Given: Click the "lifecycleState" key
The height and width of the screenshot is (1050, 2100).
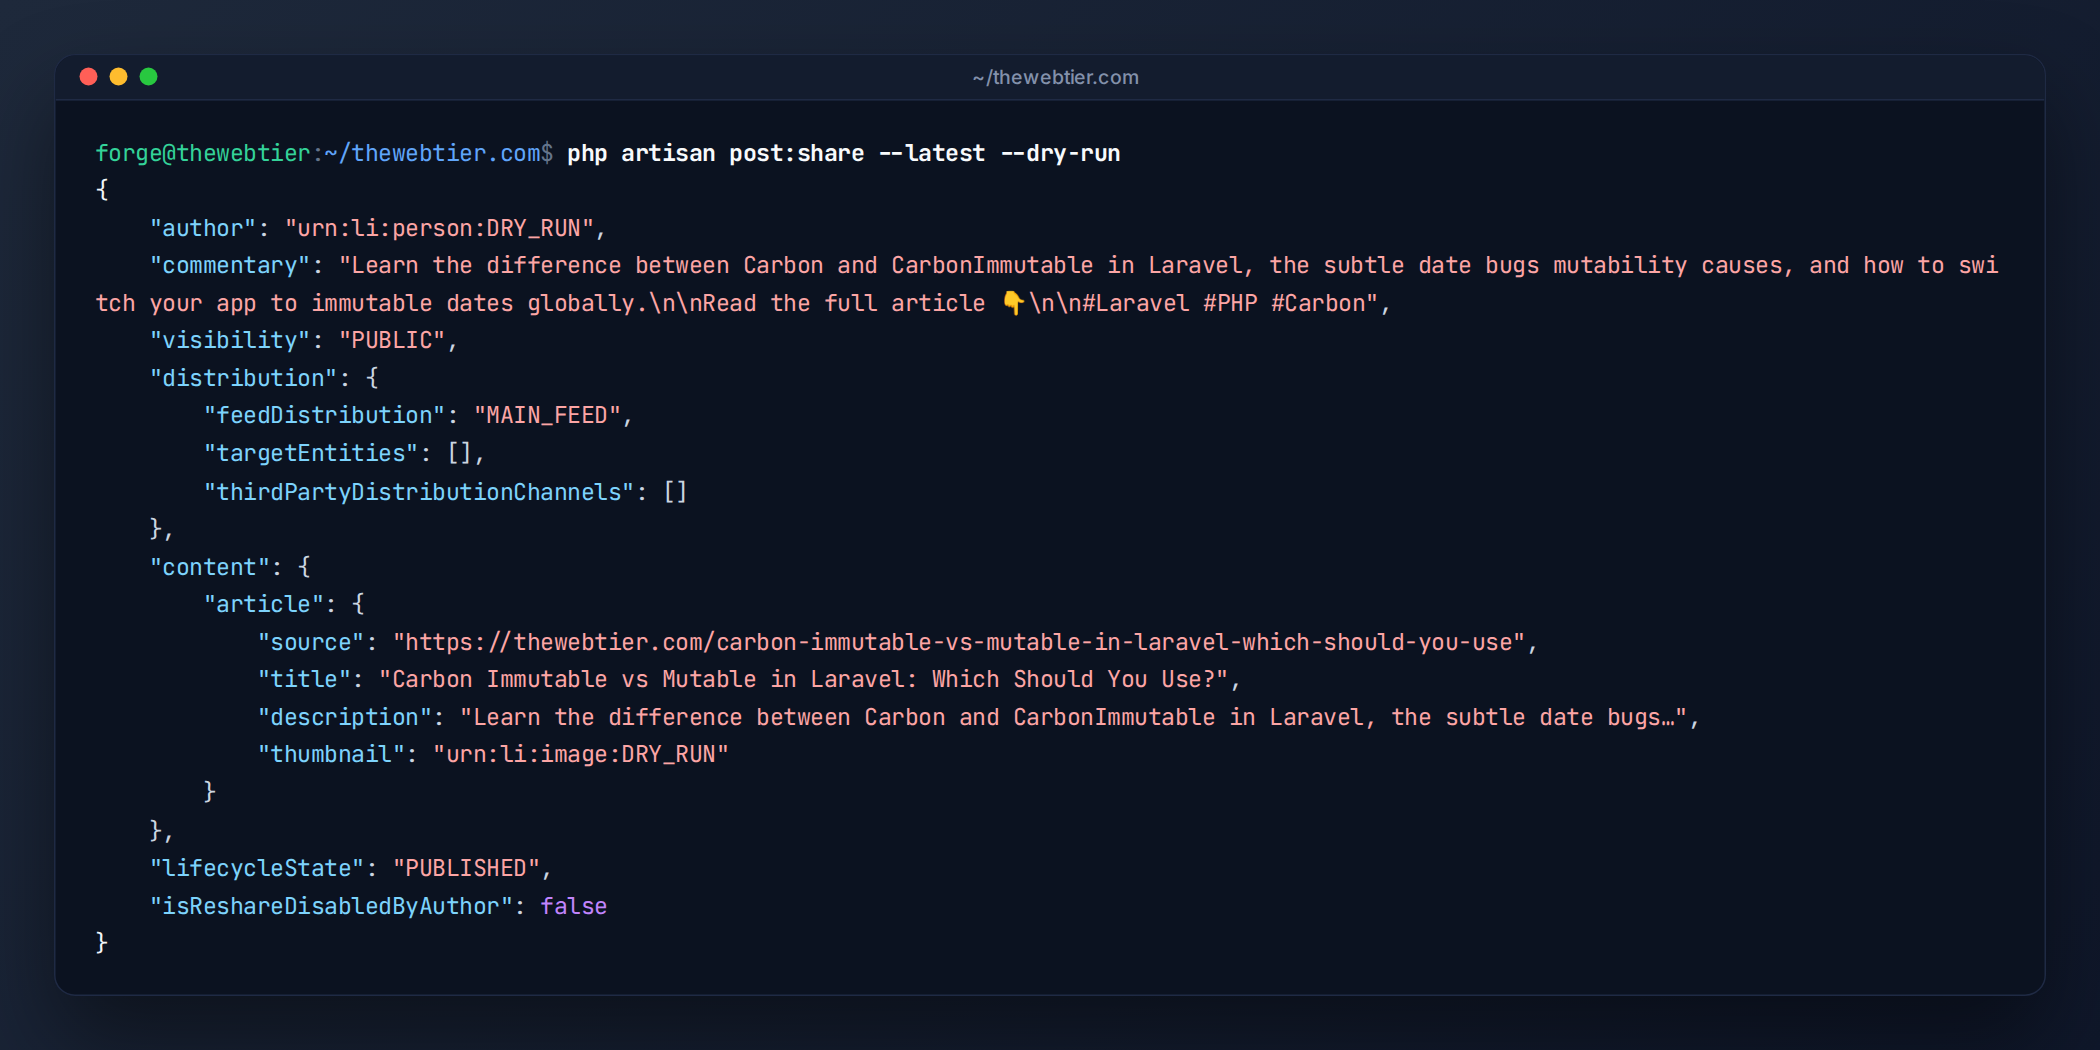Looking at the screenshot, I should (257, 868).
